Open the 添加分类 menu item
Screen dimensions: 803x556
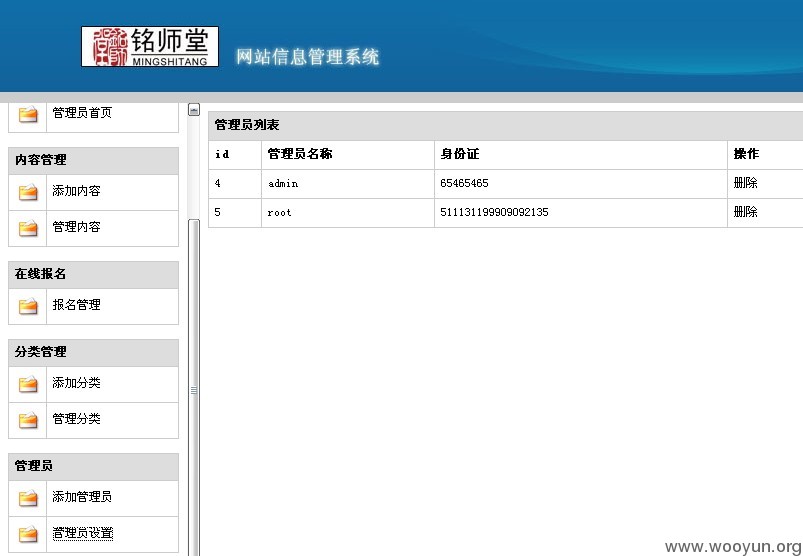(76, 382)
